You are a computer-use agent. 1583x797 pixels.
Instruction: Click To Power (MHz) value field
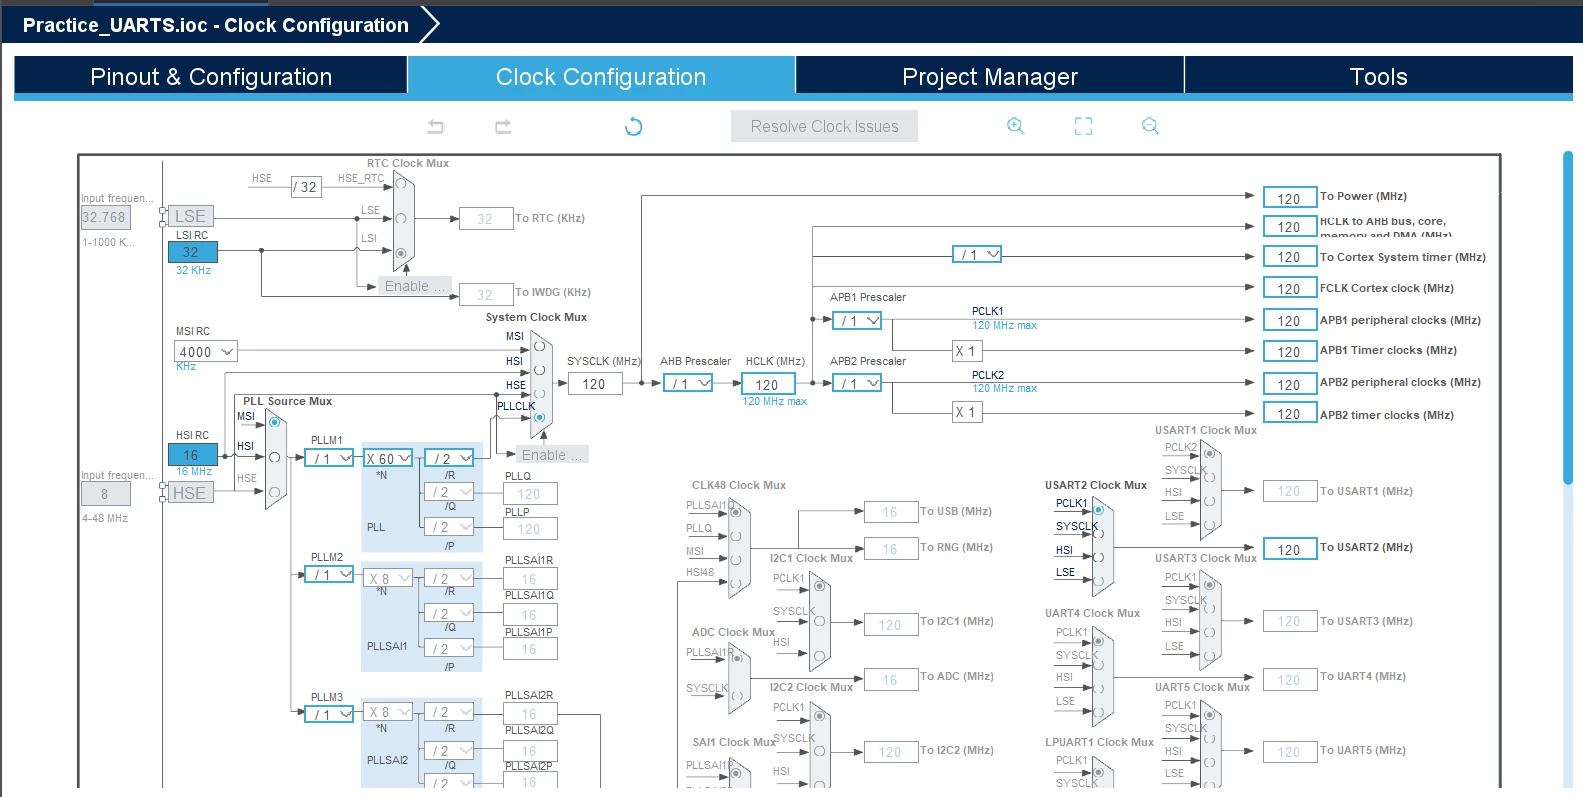pos(1290,198)
